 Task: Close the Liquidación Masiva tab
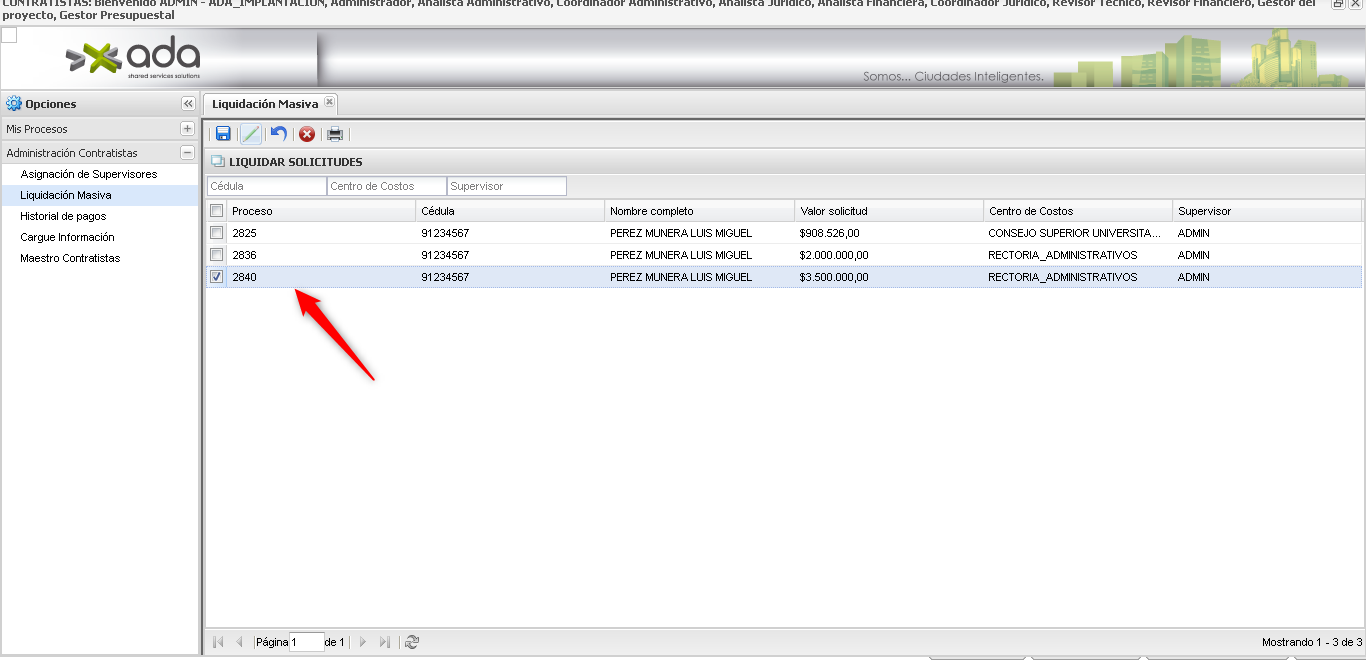[330, 102]
